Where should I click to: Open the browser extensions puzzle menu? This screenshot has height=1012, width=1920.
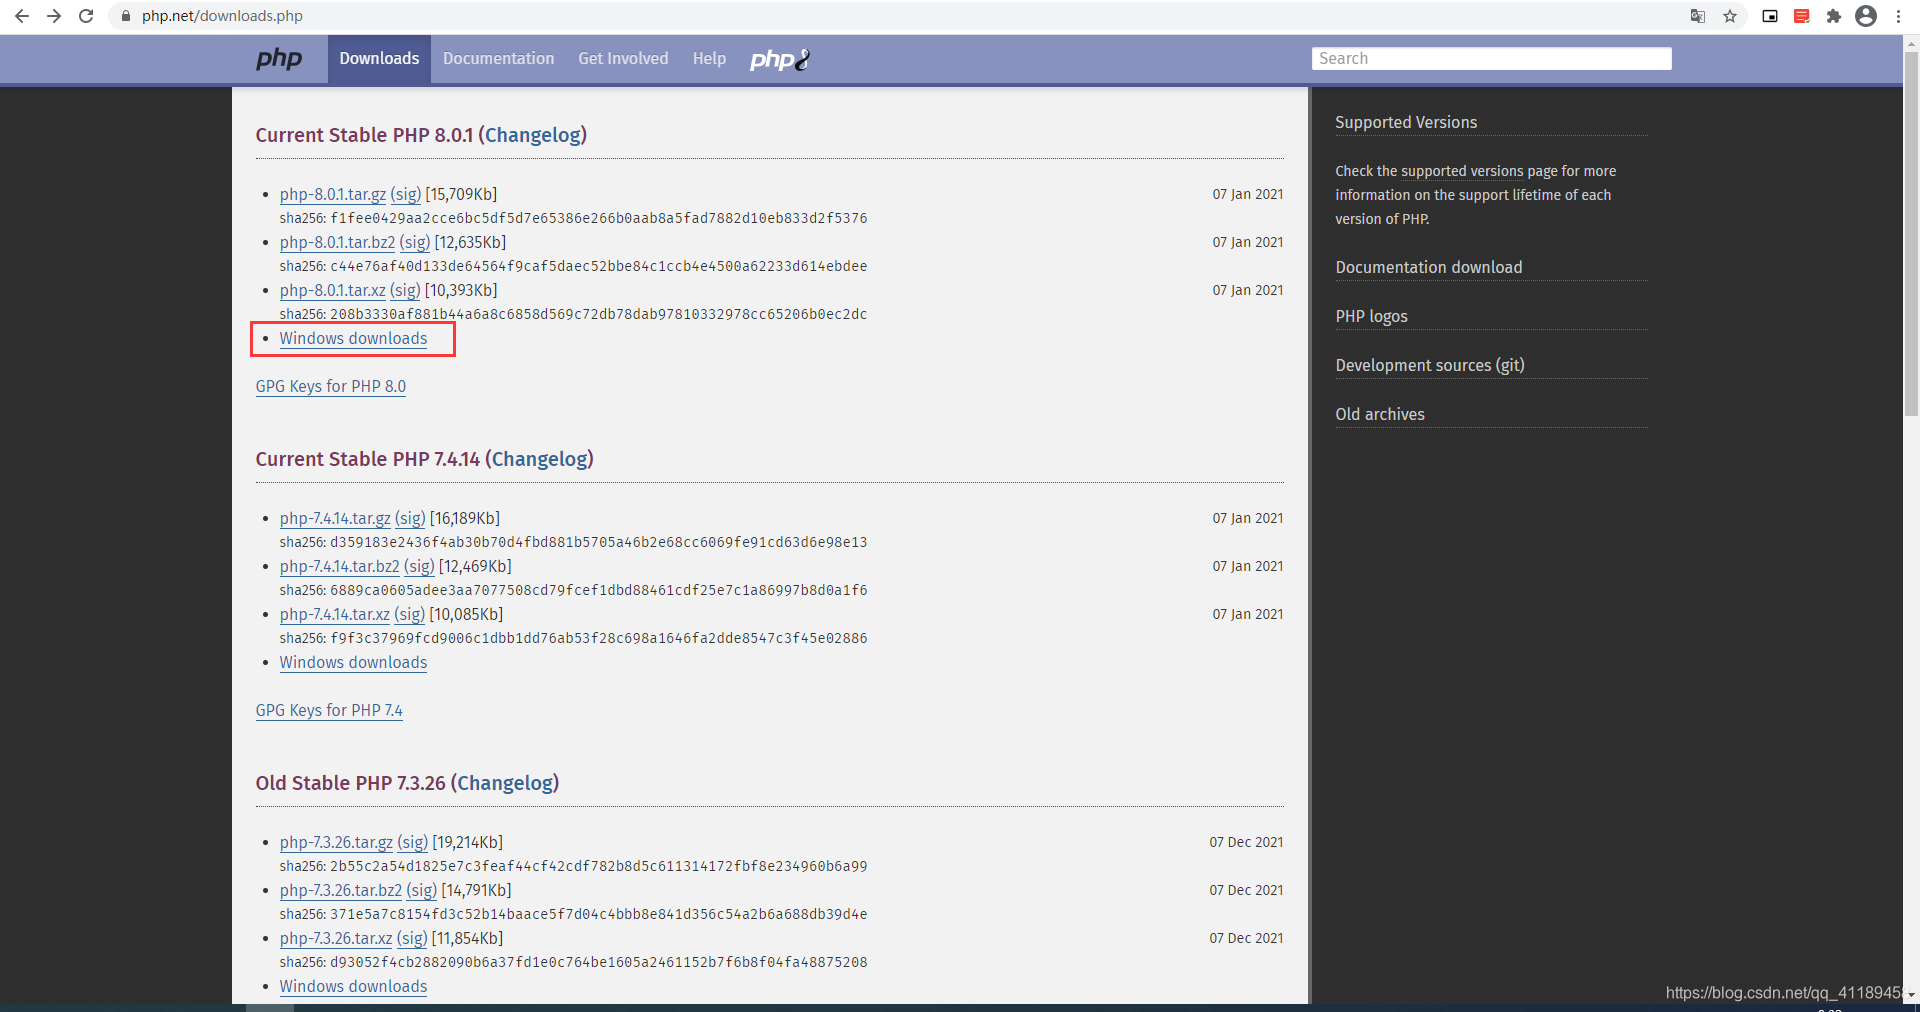(x=1835, y=16)
